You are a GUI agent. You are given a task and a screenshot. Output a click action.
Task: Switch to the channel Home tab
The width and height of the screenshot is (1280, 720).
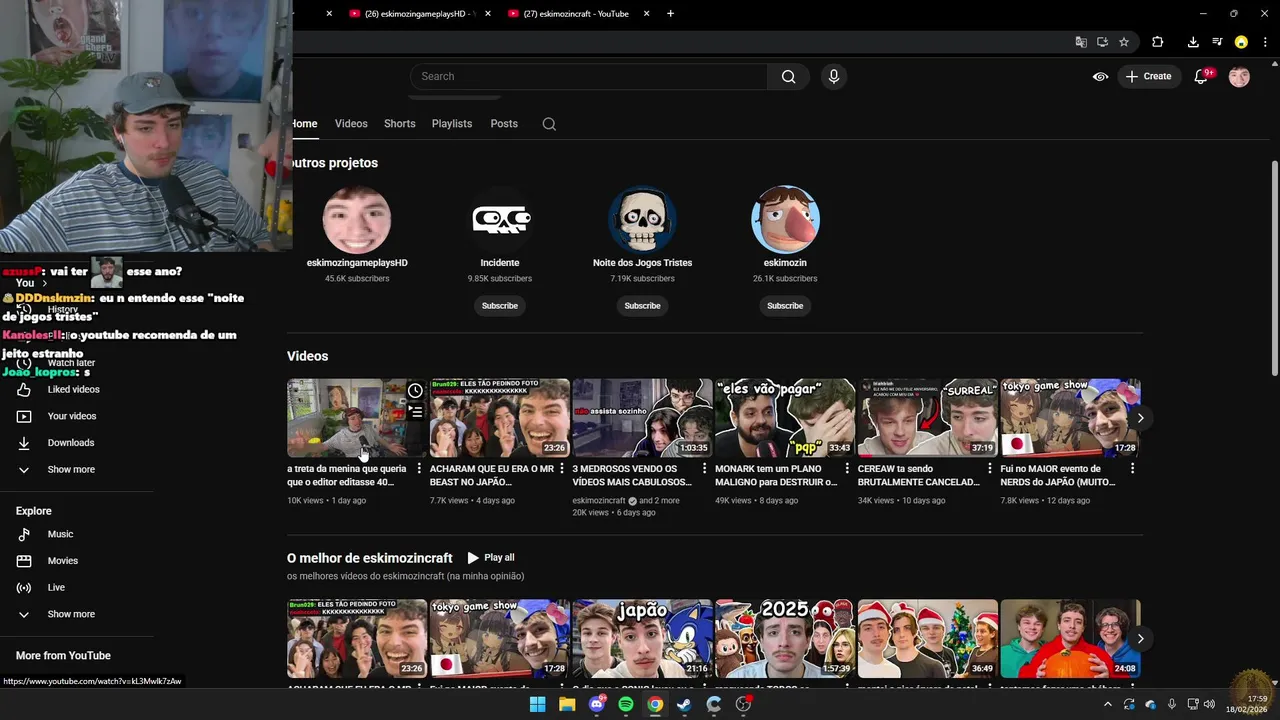(304, 124)
